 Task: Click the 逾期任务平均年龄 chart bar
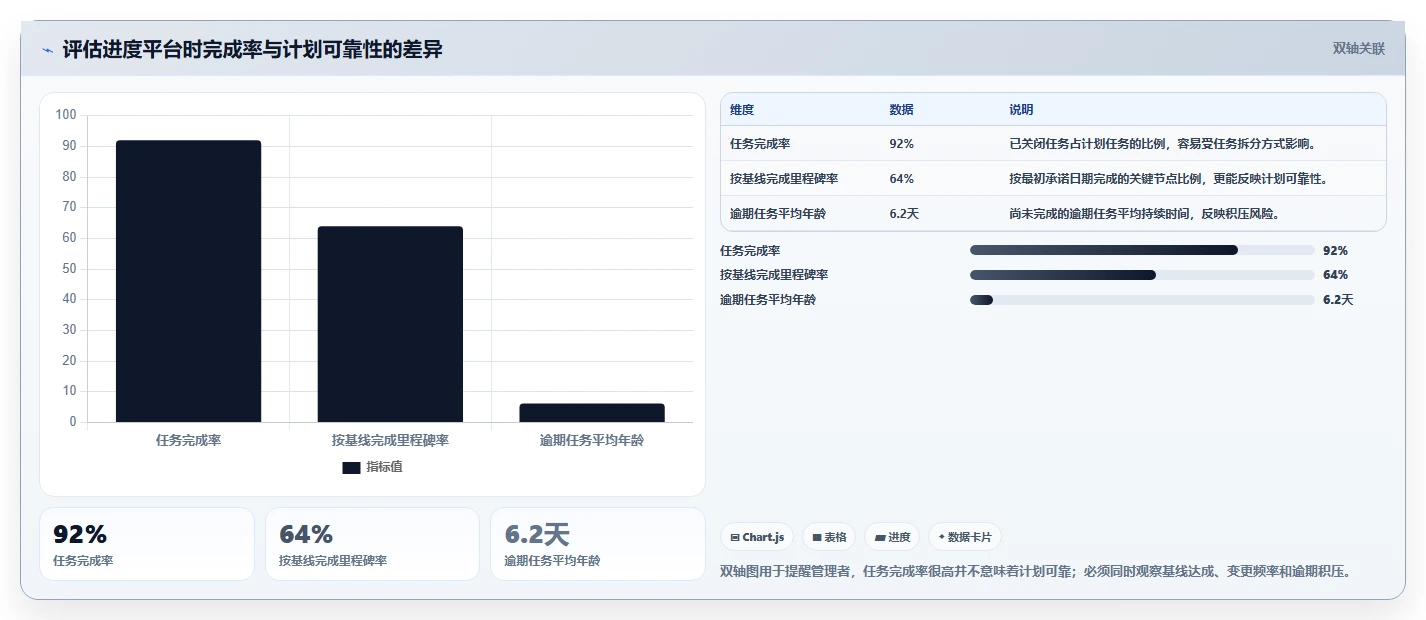[x=592, y=413]
